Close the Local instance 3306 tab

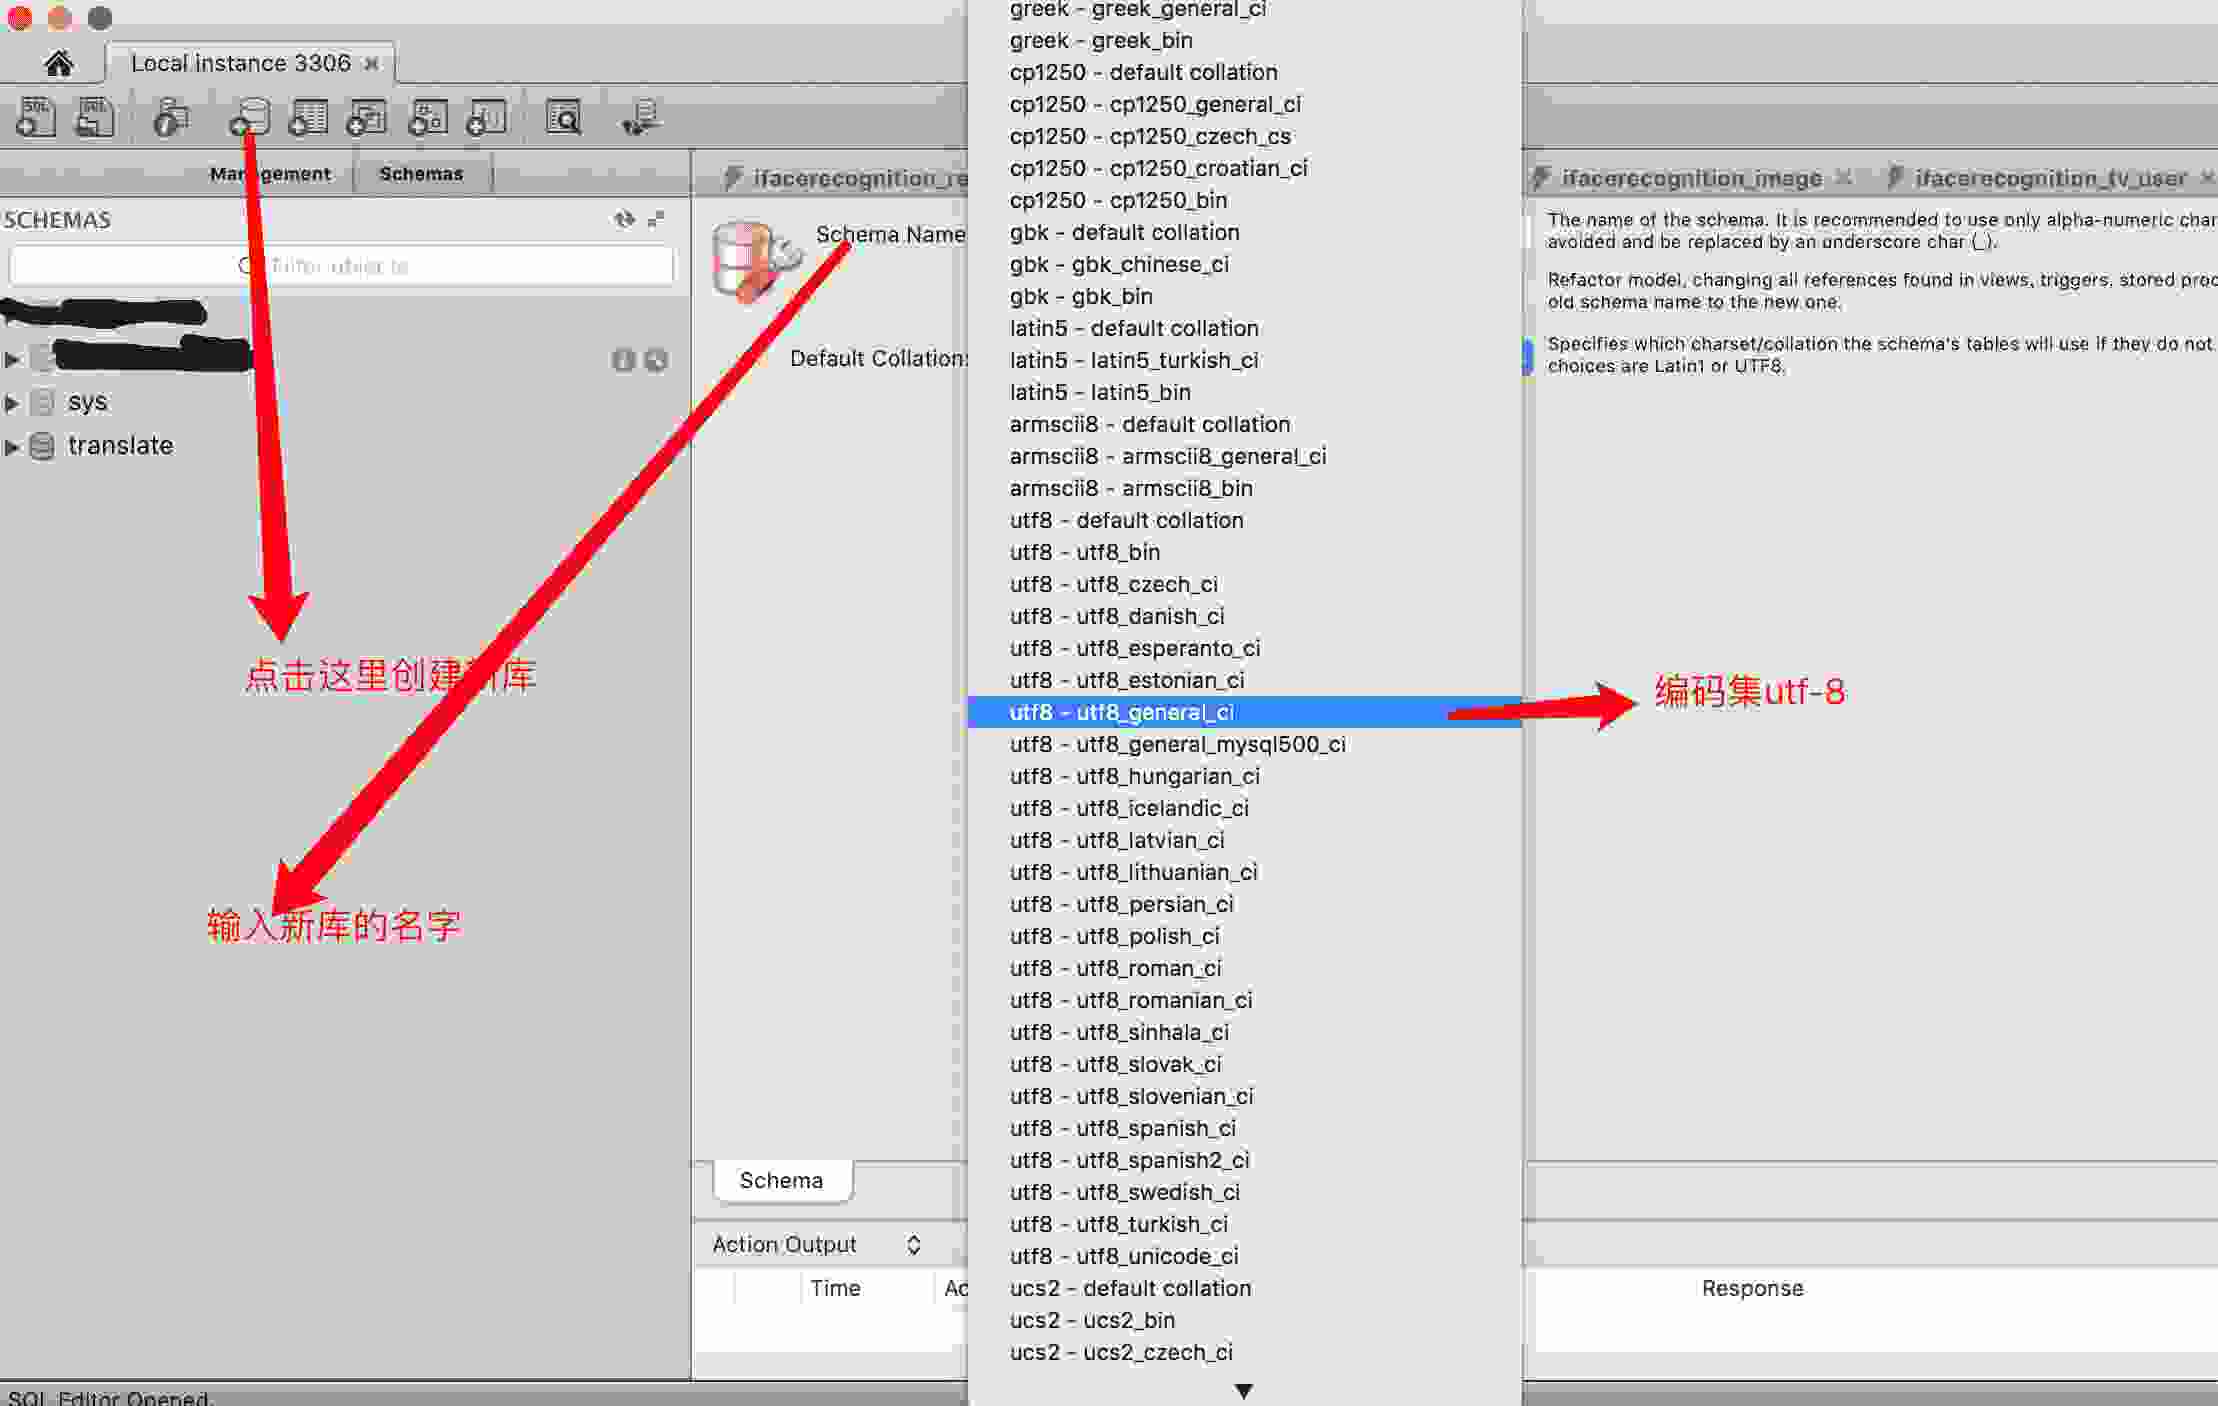(371, 64)
